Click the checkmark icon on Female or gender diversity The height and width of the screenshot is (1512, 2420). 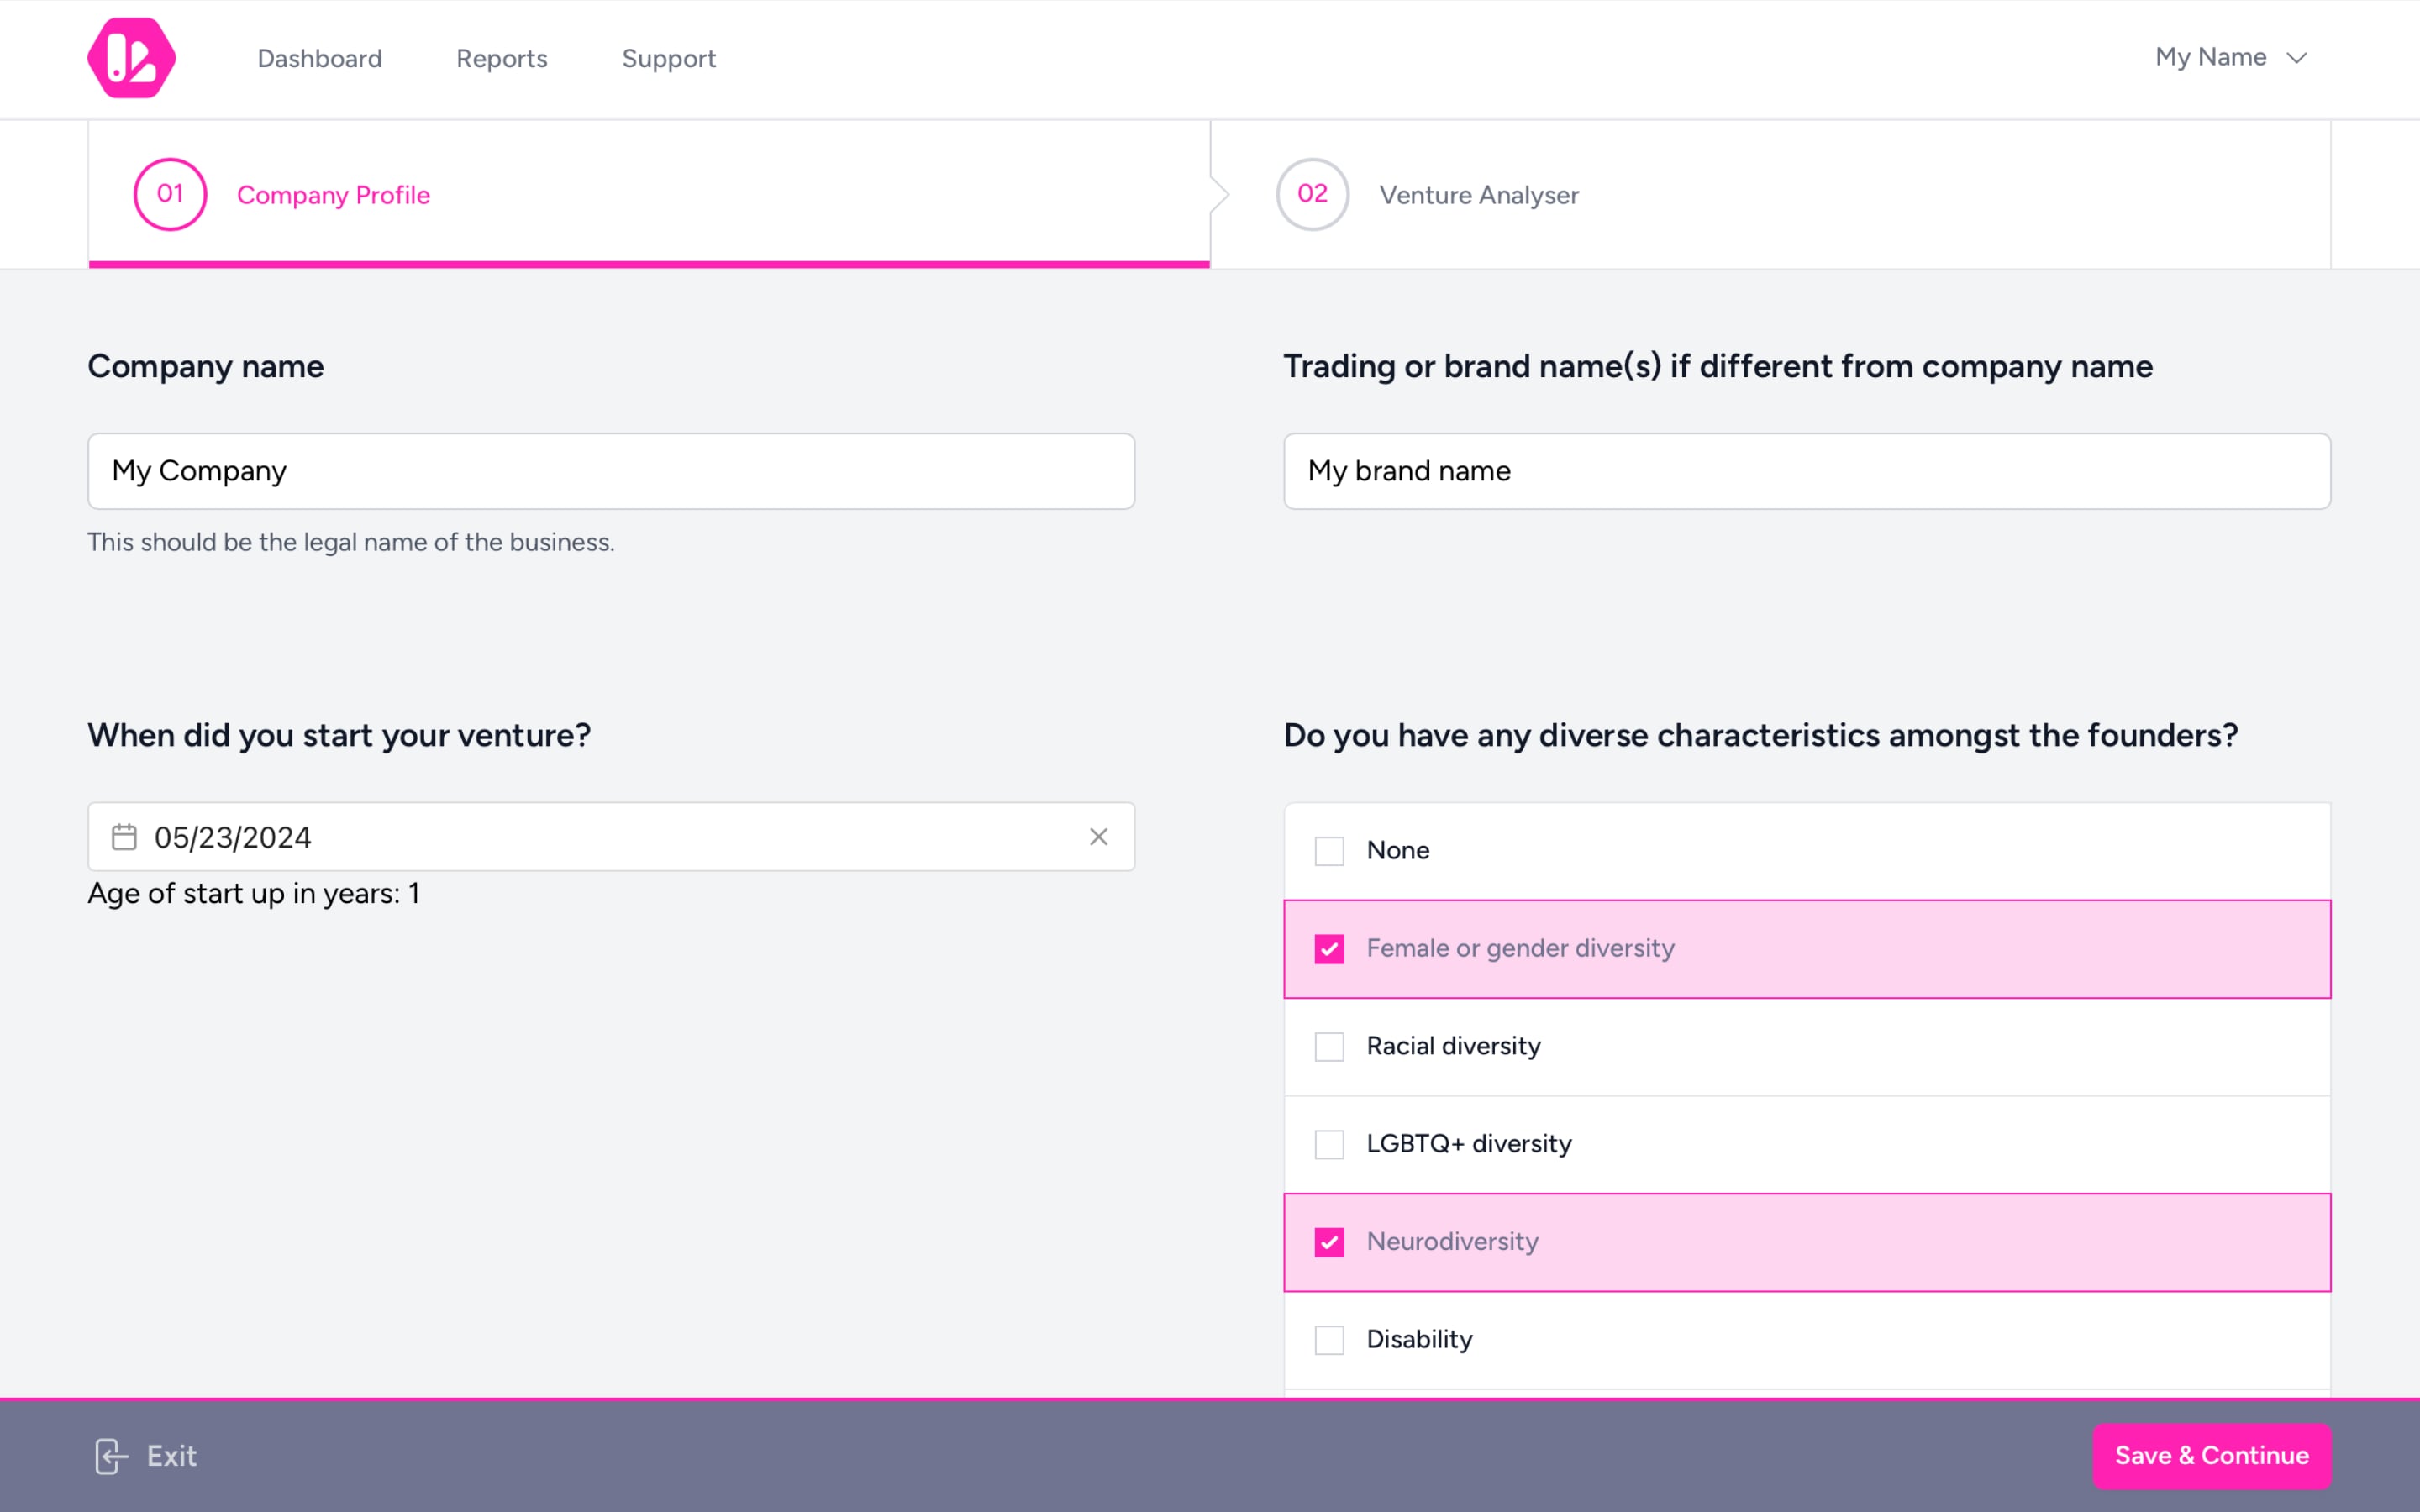[x=1329, y=948]
